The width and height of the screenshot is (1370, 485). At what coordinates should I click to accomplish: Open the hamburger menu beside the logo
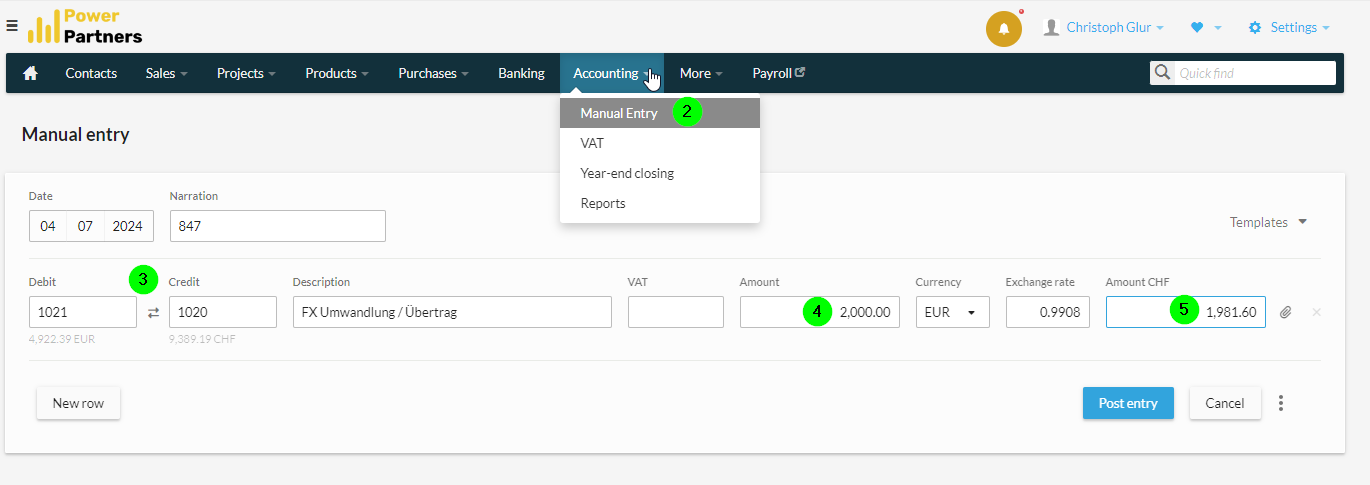pyautogui.click(x=12, y=25)
